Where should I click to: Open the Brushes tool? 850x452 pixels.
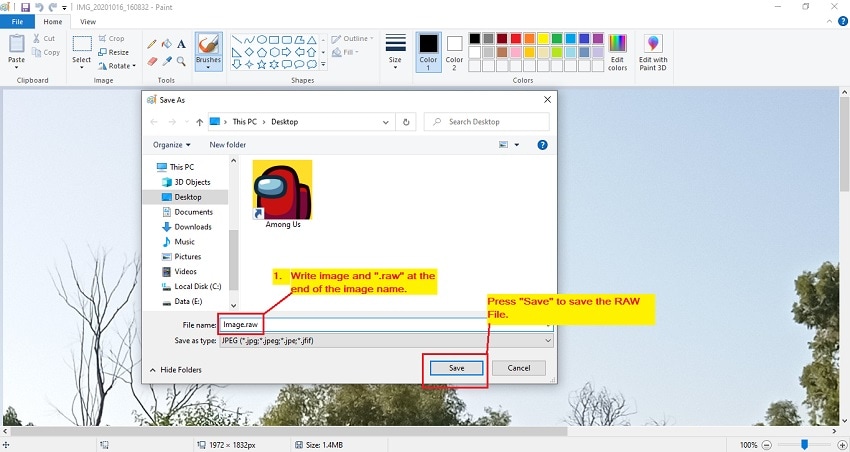(209, 50)
